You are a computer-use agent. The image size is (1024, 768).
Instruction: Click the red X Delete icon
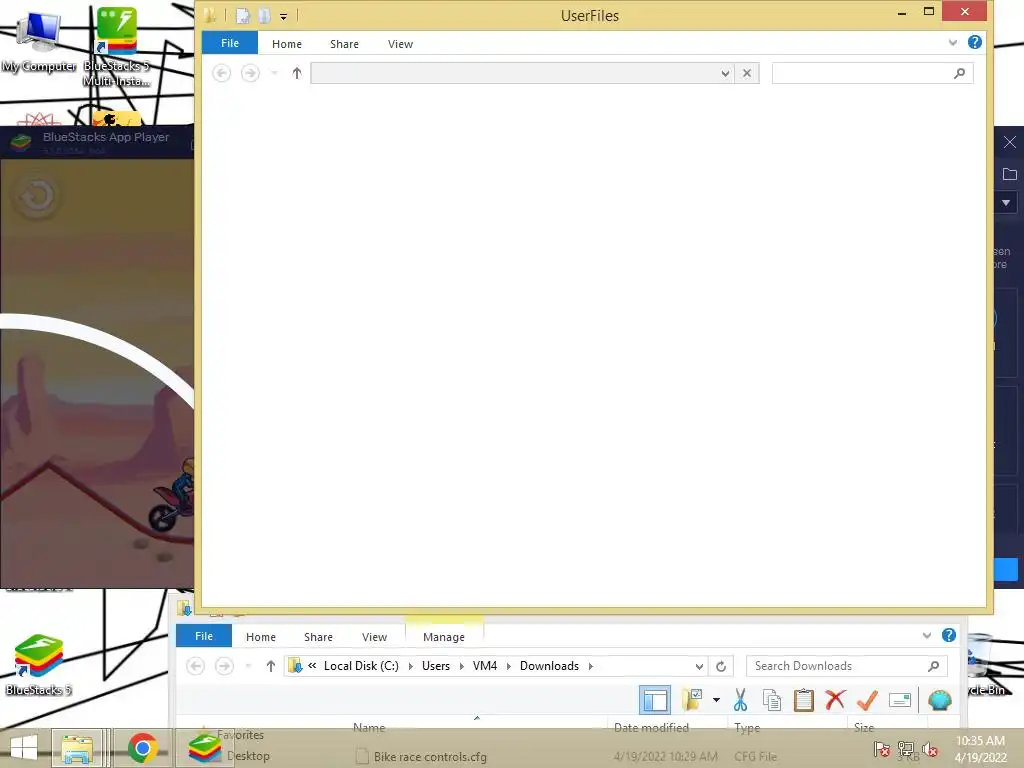(835, 700)
